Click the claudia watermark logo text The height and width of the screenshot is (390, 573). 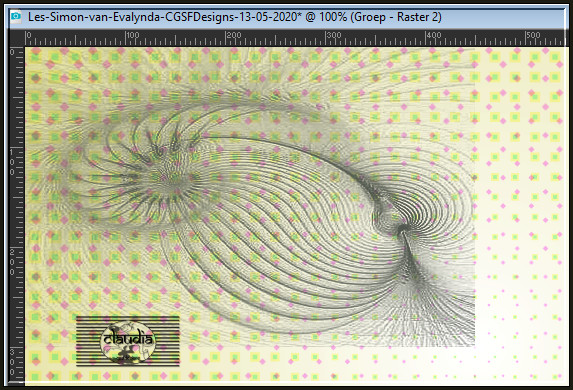pyautogui.click(x=128, y=339)
